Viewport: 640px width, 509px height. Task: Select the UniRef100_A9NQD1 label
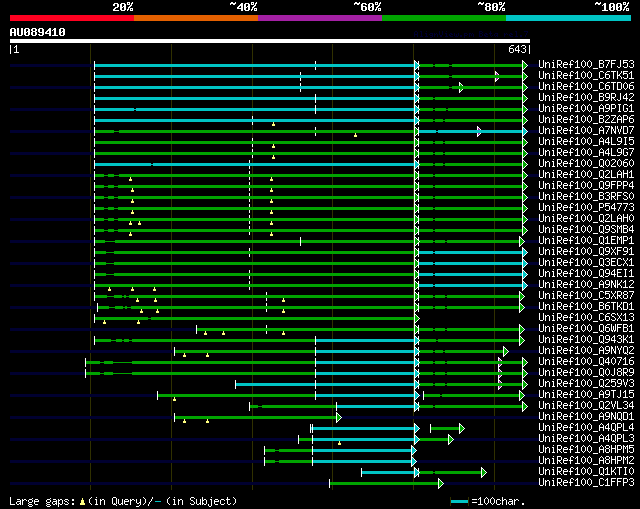586,417
